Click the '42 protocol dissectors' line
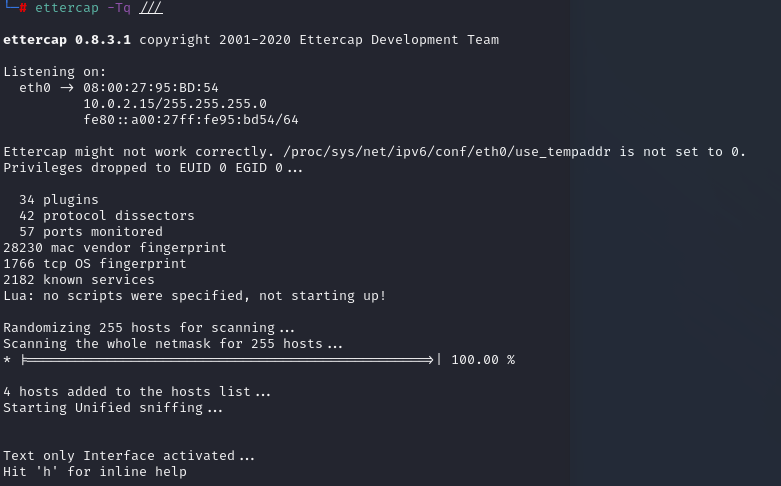 click(x=107, y=216)
